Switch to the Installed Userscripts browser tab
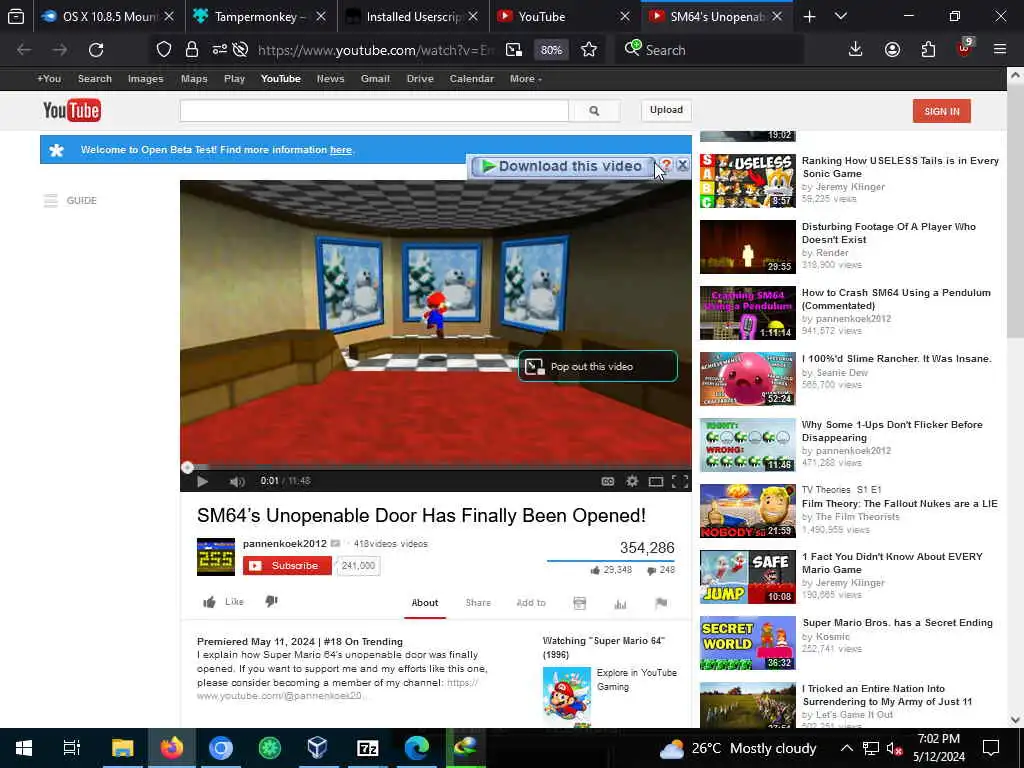Image resolution: width=1024 pixels, height=768 pixels. pos(413,16)
